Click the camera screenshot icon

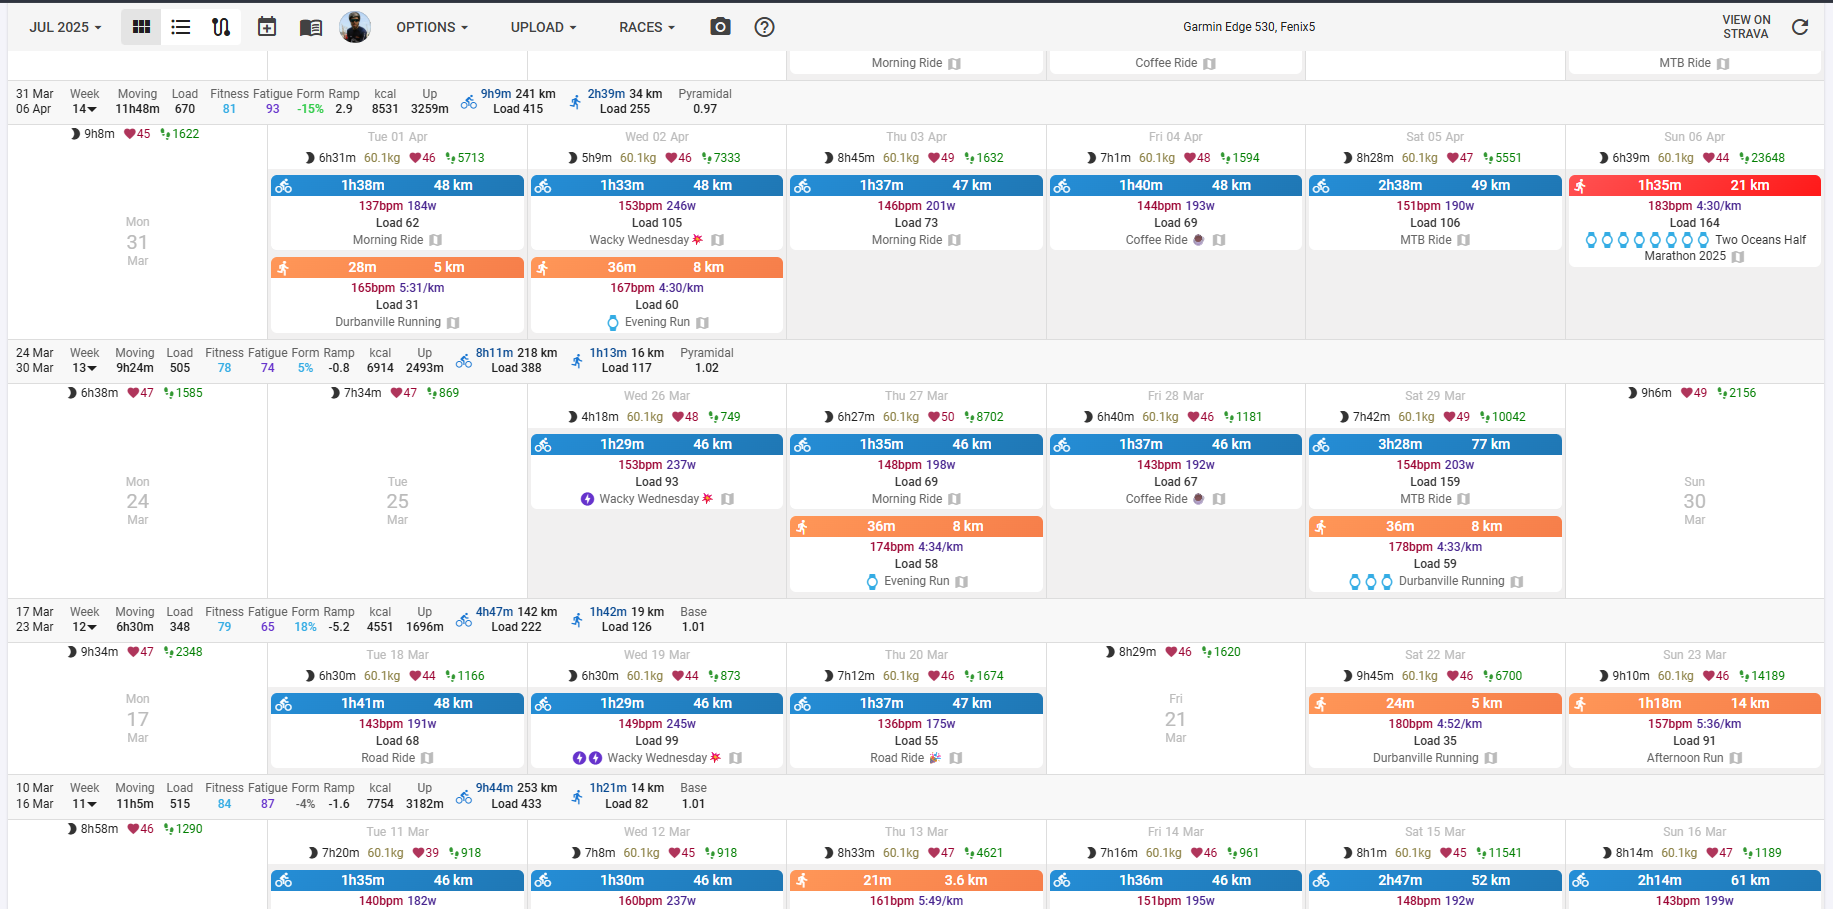[x=720, y=27]
